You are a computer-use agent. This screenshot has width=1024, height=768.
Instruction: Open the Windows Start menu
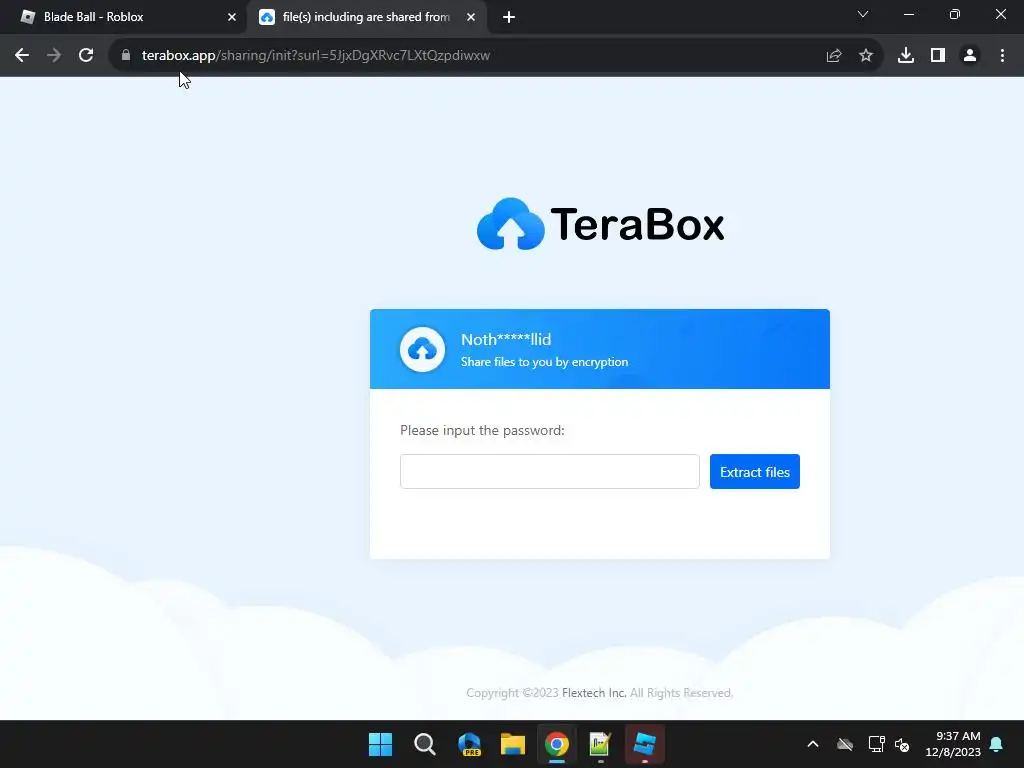(381, 744)
